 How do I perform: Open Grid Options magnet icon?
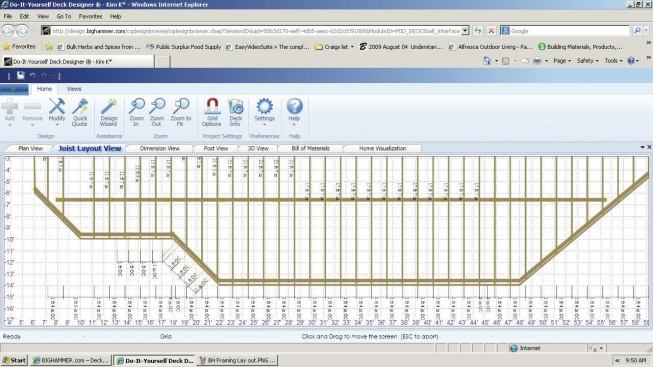tap(212, 112)
